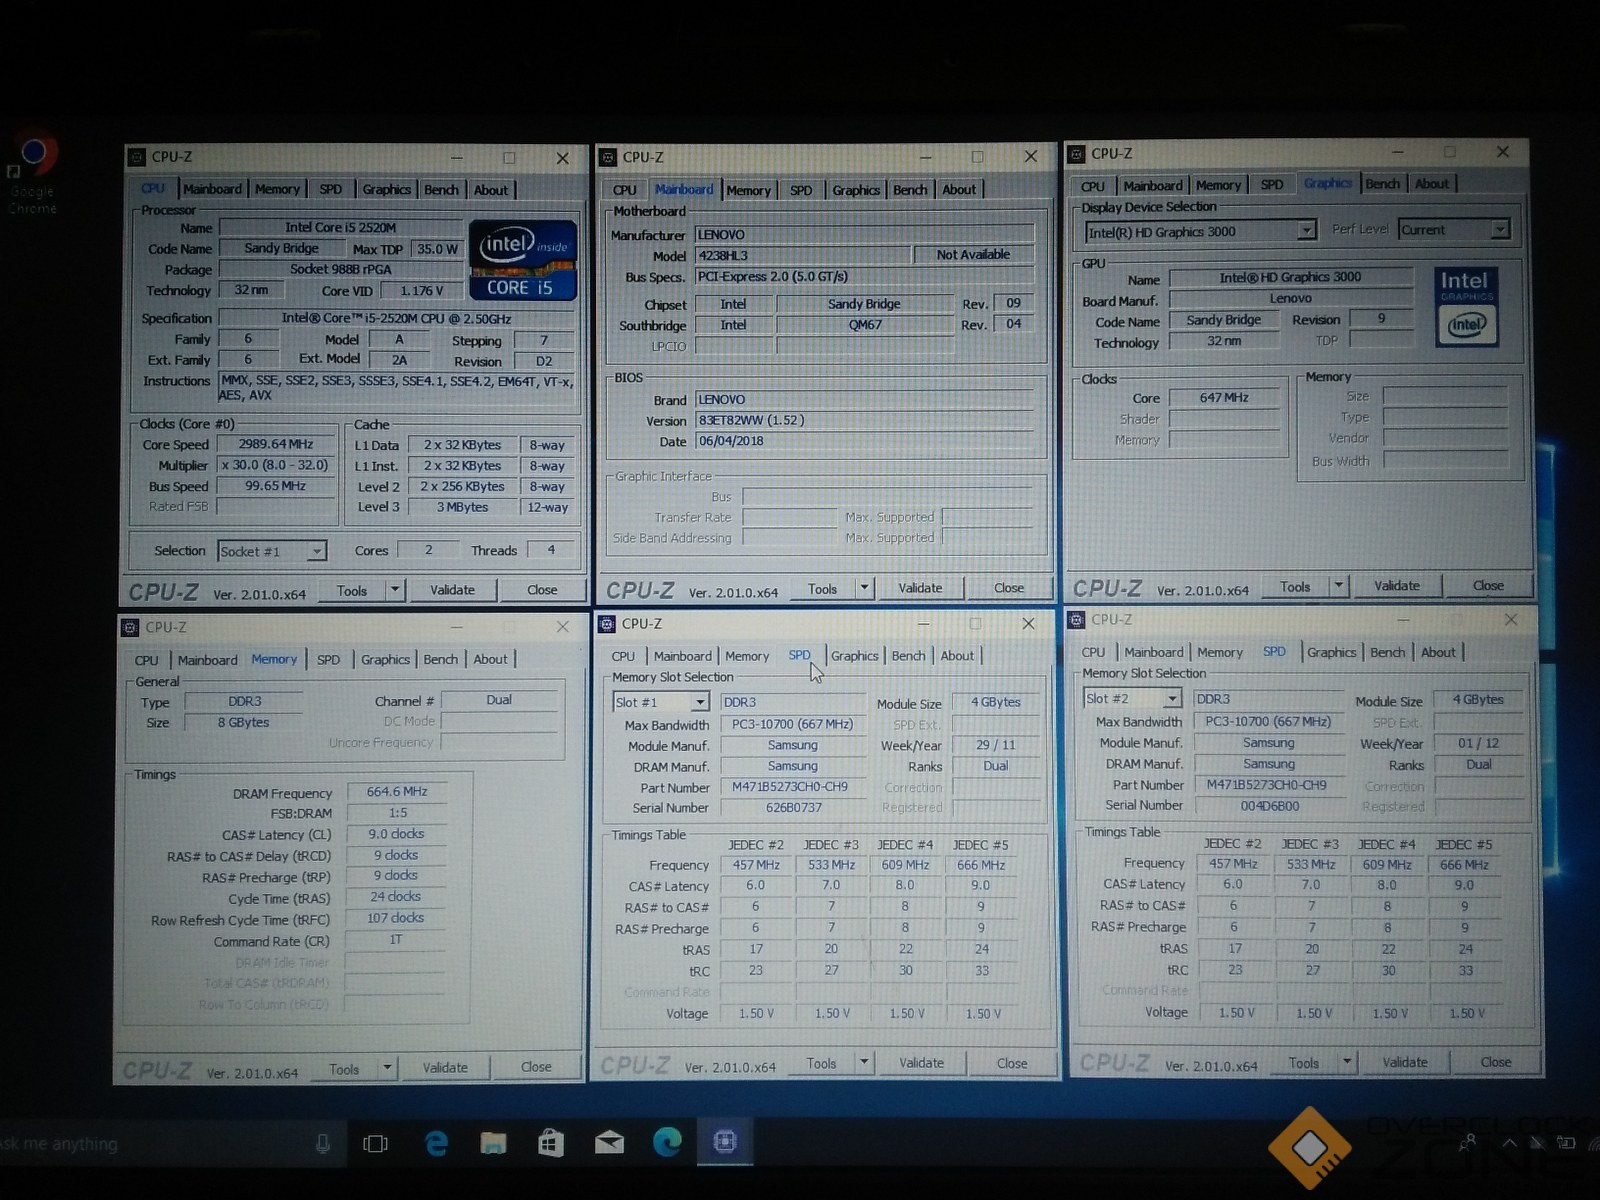Viewport: 1600px width, 1200px height.
Task: Click CPU-Z title bar icon in SPD Slot #2 window
Action: click(1077, 620)
